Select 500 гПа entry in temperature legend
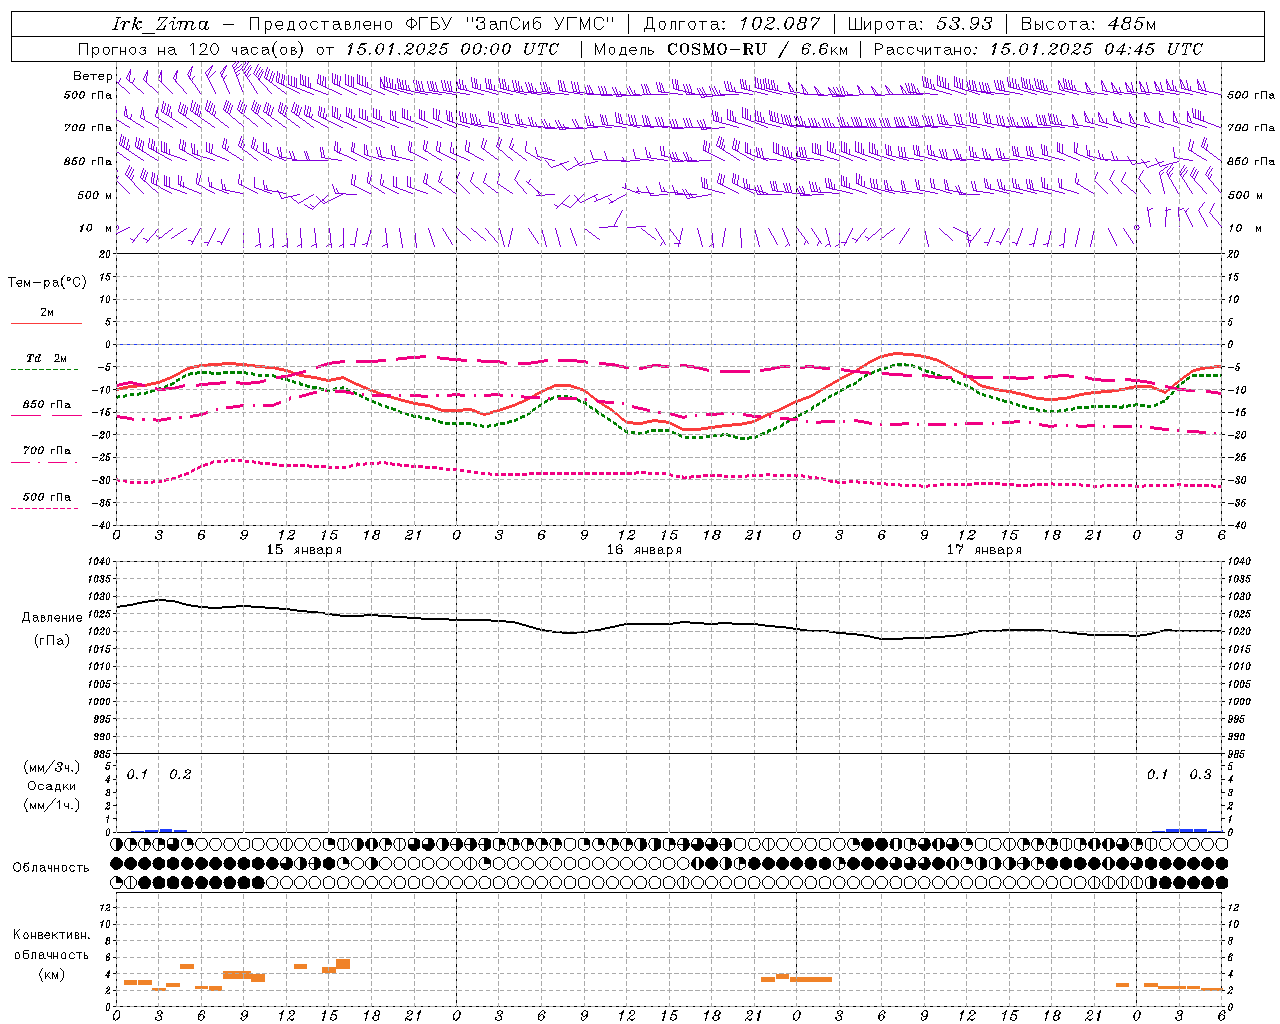This screenshot has height=1024, width=1280. (47, 497)
